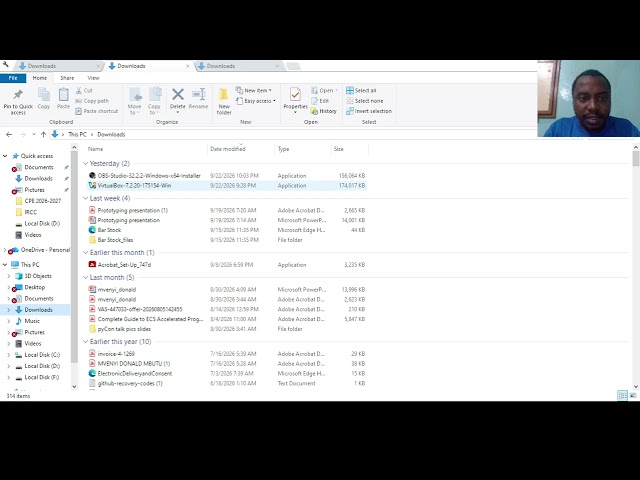Viewport: 640px width, 480px height.
Task: Sort by the Size column header
Action: click(338, 149)
